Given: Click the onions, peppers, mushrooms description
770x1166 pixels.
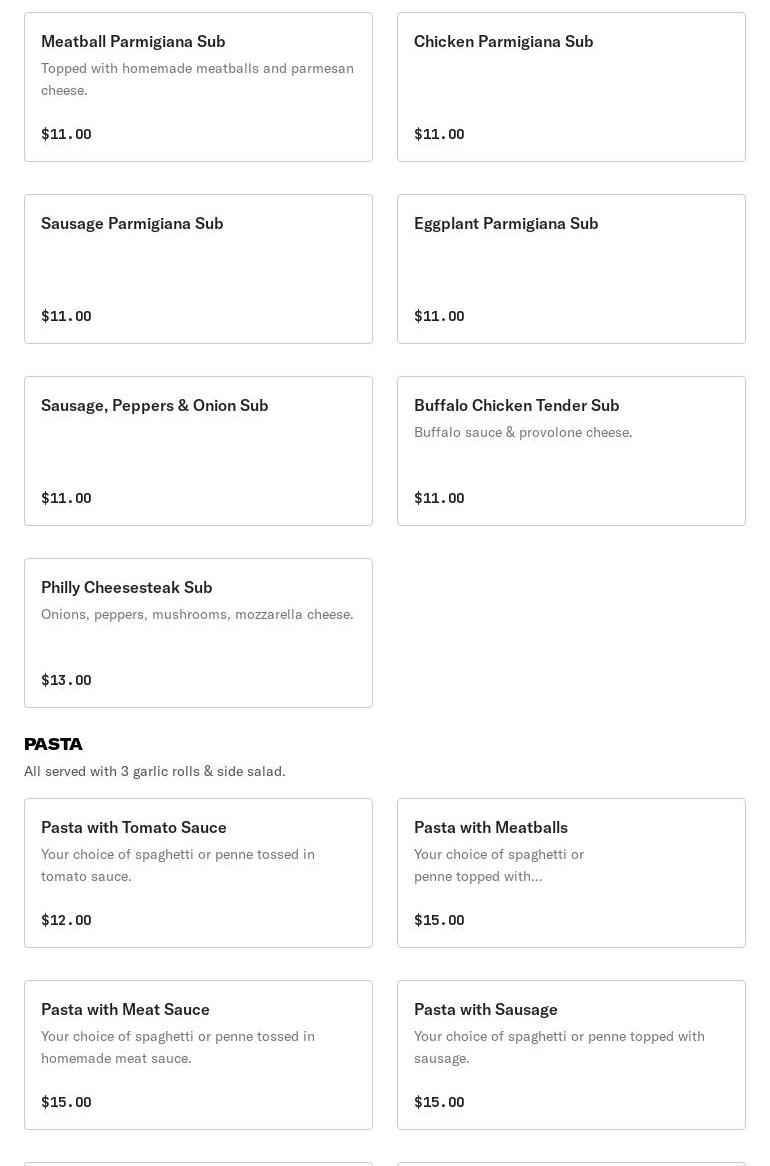Looking at the screenshot, I should pyautogui.click(x=197, y=614).
